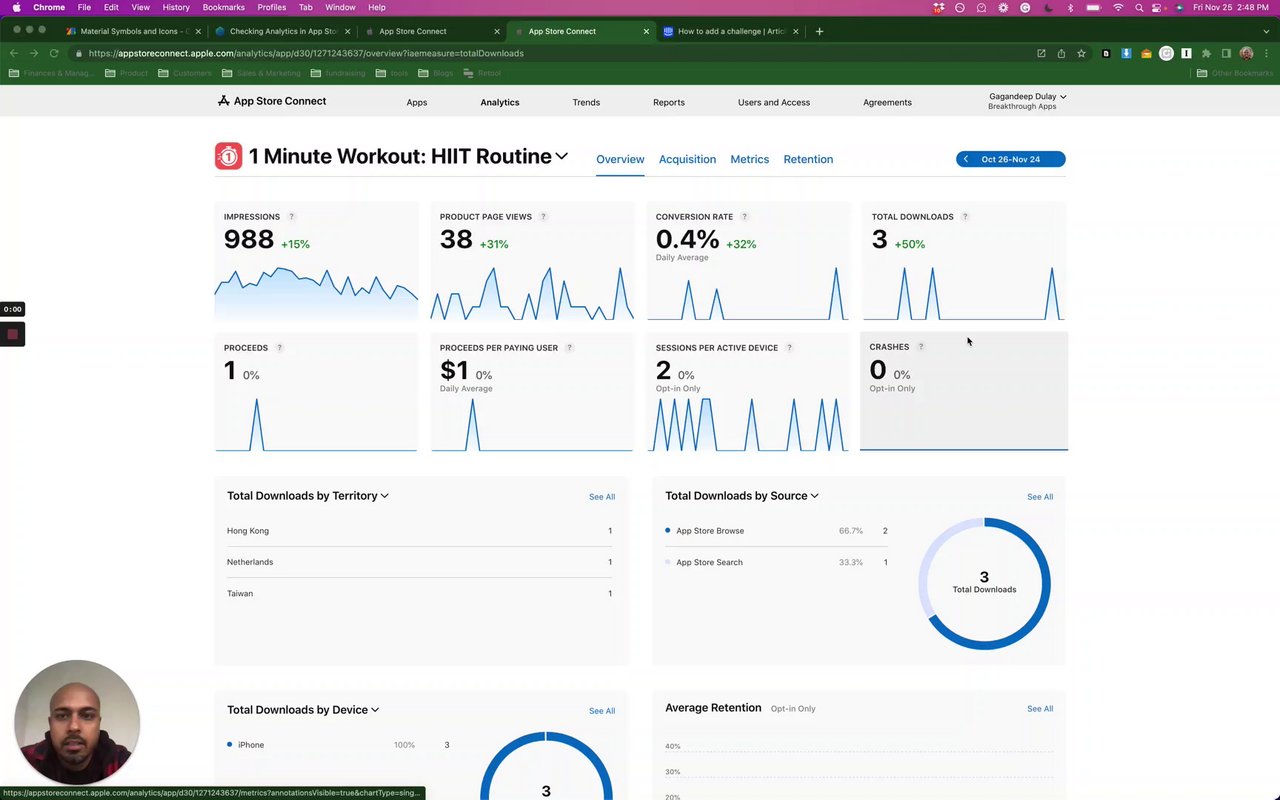Open the Chrome History menu
The width and height of the screenshot is (1280, 800).
[176, 7]
